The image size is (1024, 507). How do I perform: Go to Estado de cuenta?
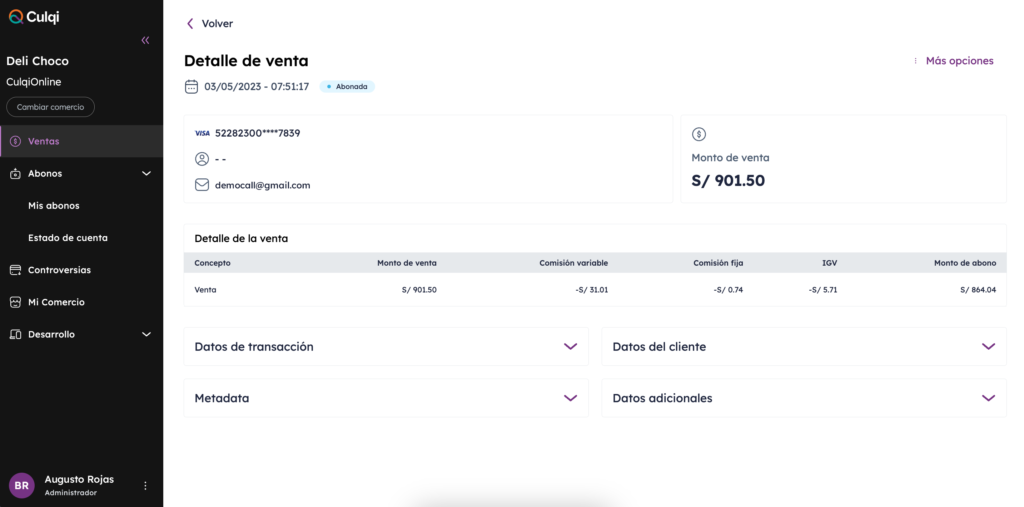(68, 238)
